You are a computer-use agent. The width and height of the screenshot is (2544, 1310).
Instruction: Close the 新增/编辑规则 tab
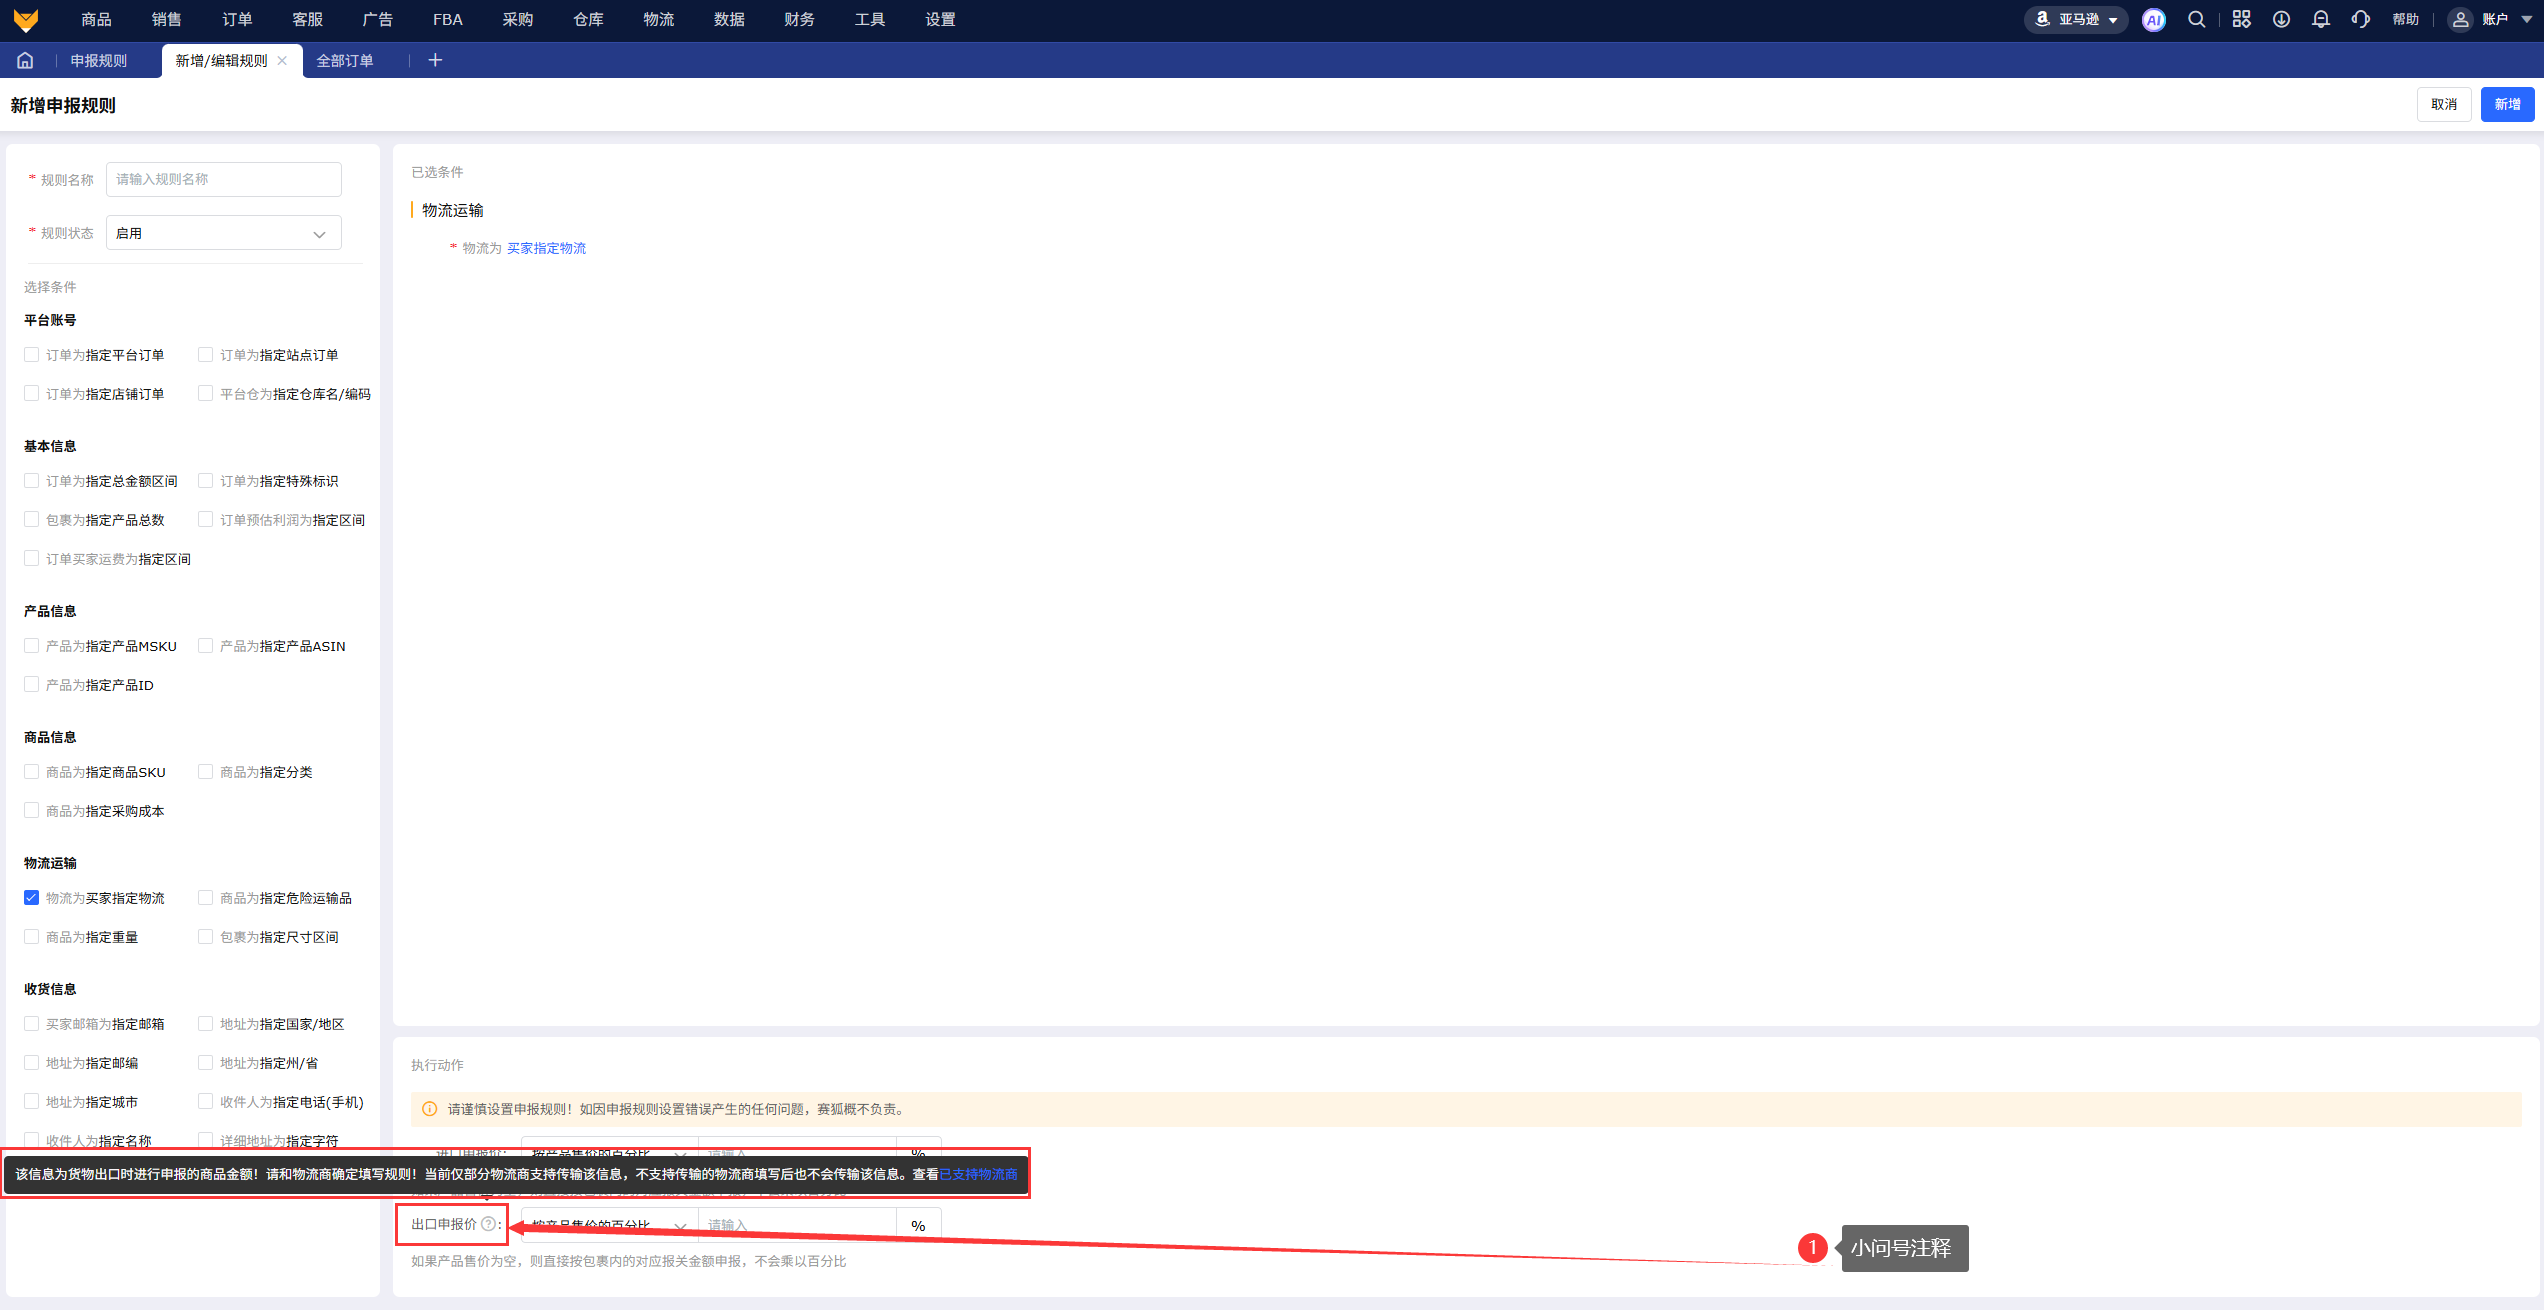(x=283, y=61)
